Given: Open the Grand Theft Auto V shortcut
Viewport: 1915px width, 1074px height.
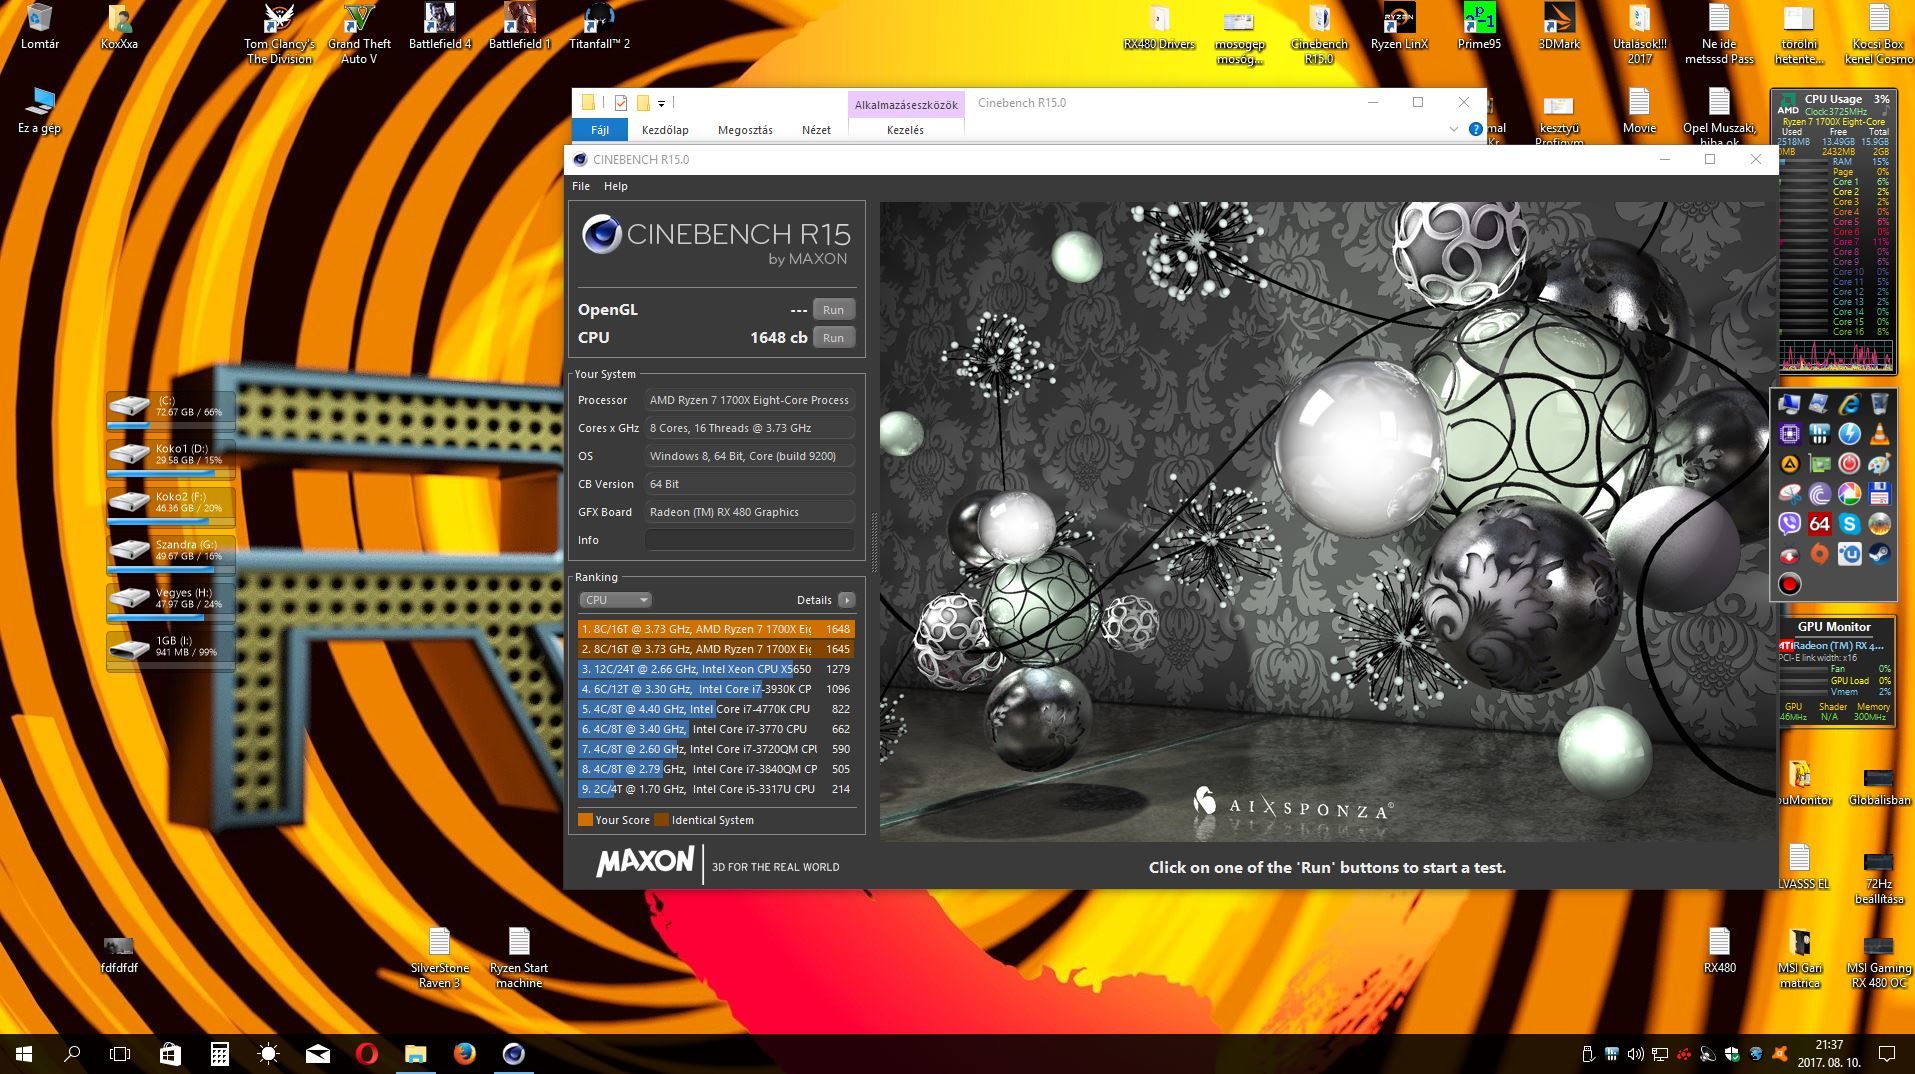Looking at the screenshot, I should 359,34.
